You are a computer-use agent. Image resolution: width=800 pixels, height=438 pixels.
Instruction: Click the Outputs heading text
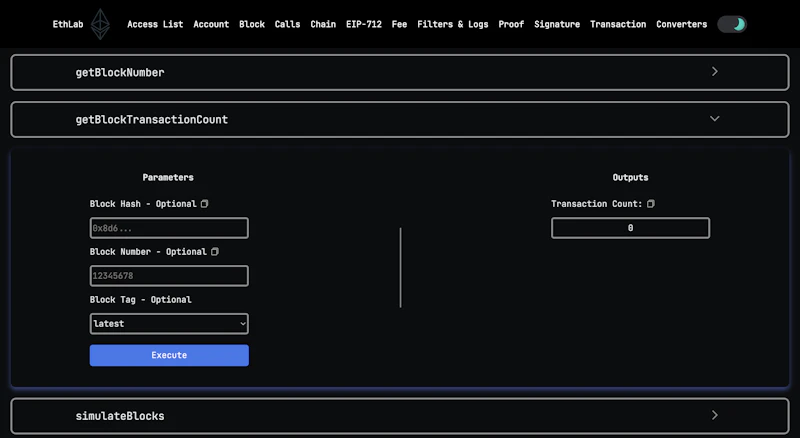[630, 177]
